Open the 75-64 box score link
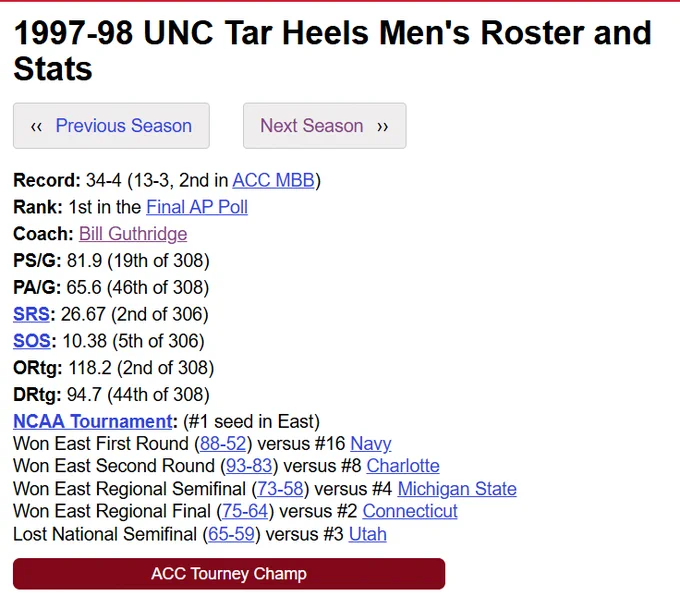Screen dimensions: 680x596 point(245,511)
